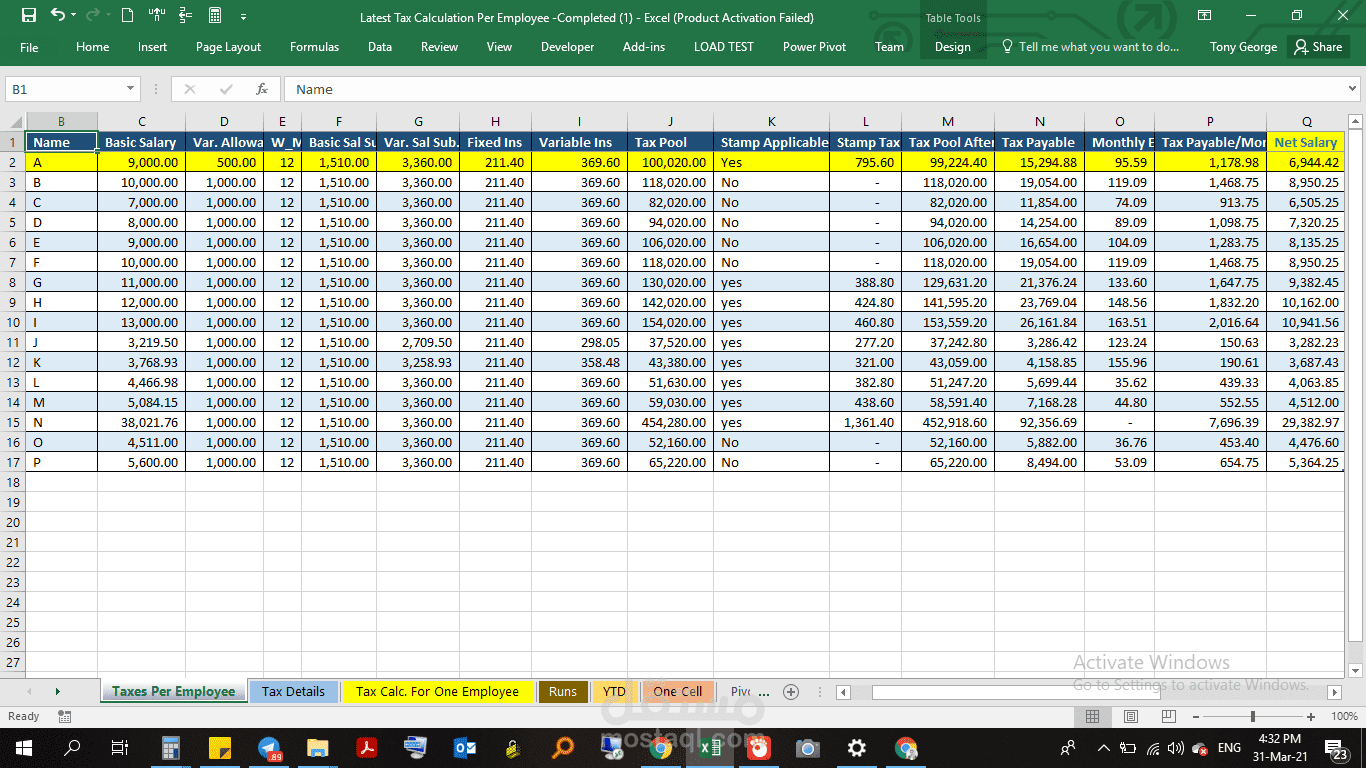This screenshot has width=1366, height=768.
Task: Click the Insert Function fx icon
Action: 262,89
